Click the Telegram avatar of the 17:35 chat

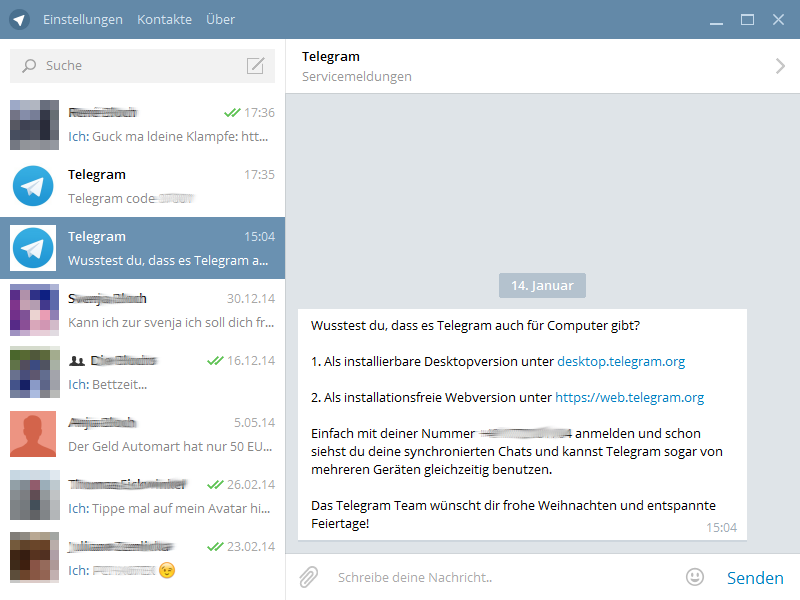[33, 186]
